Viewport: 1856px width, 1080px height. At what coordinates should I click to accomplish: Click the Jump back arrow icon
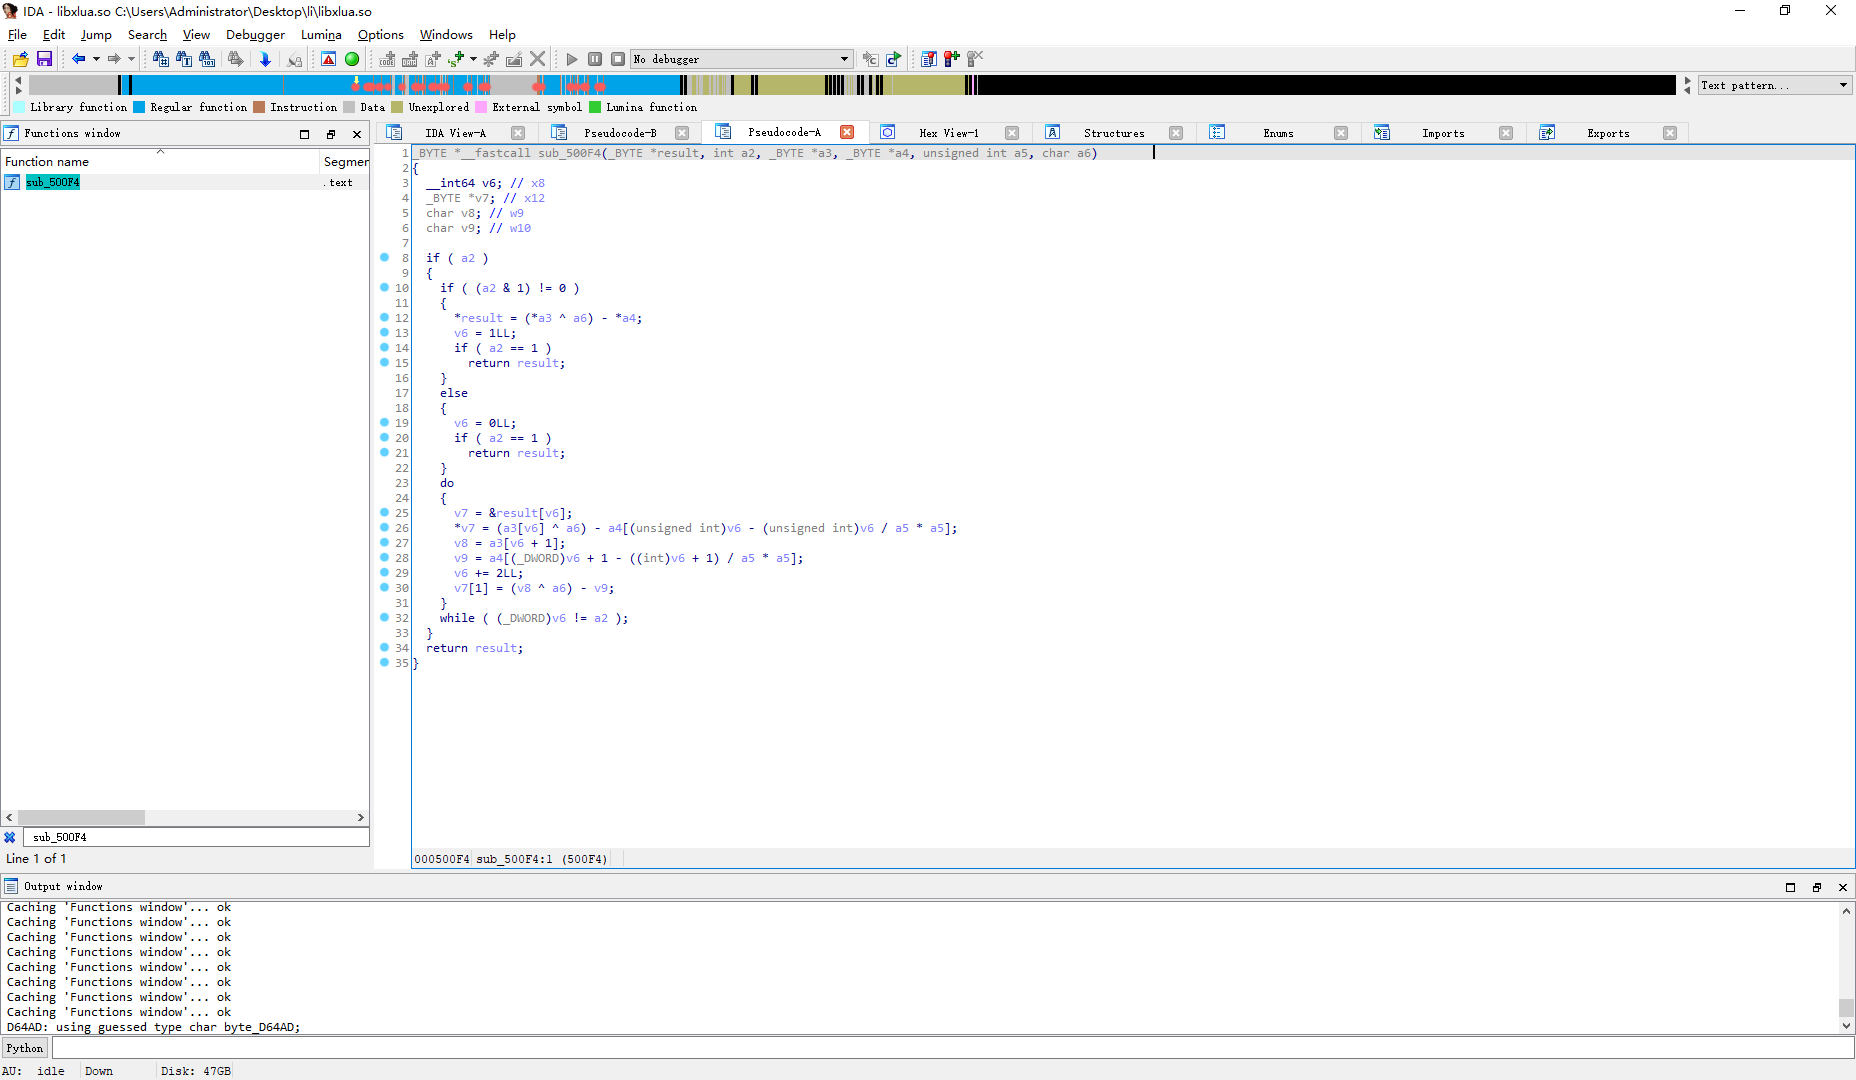coord(78,59)
